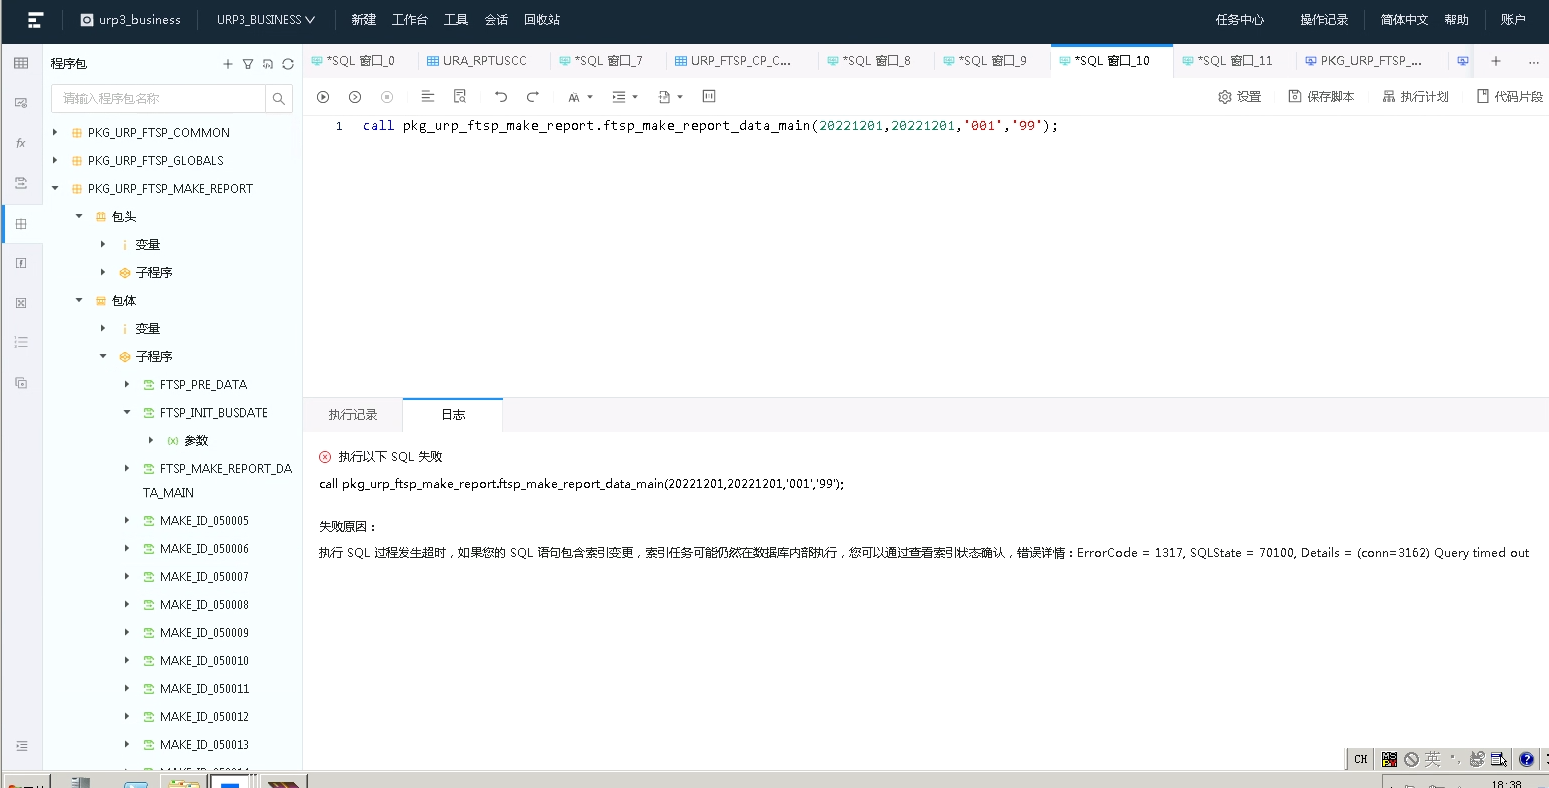The width and height of the screenshot is (1549, 788).
Task: Open 代码片段 code snippets
Action: (x=1509, y=97)
